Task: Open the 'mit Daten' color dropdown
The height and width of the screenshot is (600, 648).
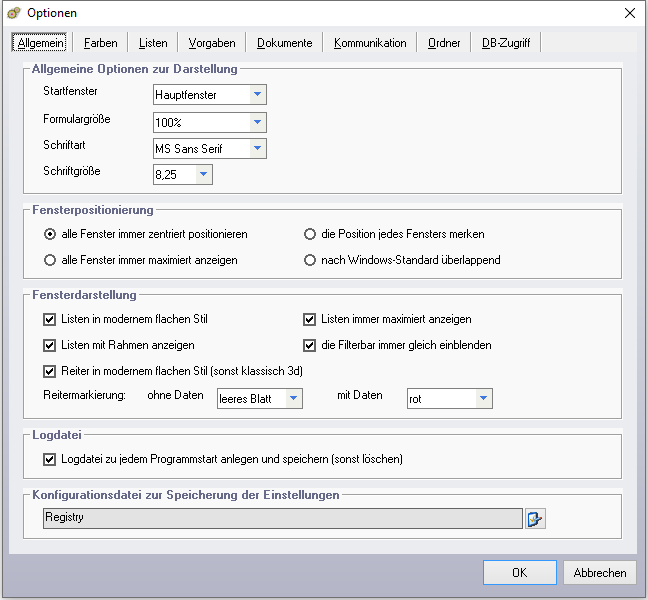Action: pos(483,398)
